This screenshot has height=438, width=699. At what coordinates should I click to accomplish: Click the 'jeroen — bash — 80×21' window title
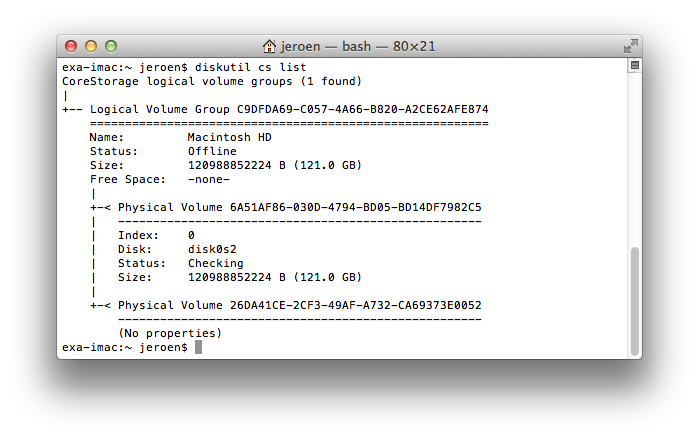357,47
